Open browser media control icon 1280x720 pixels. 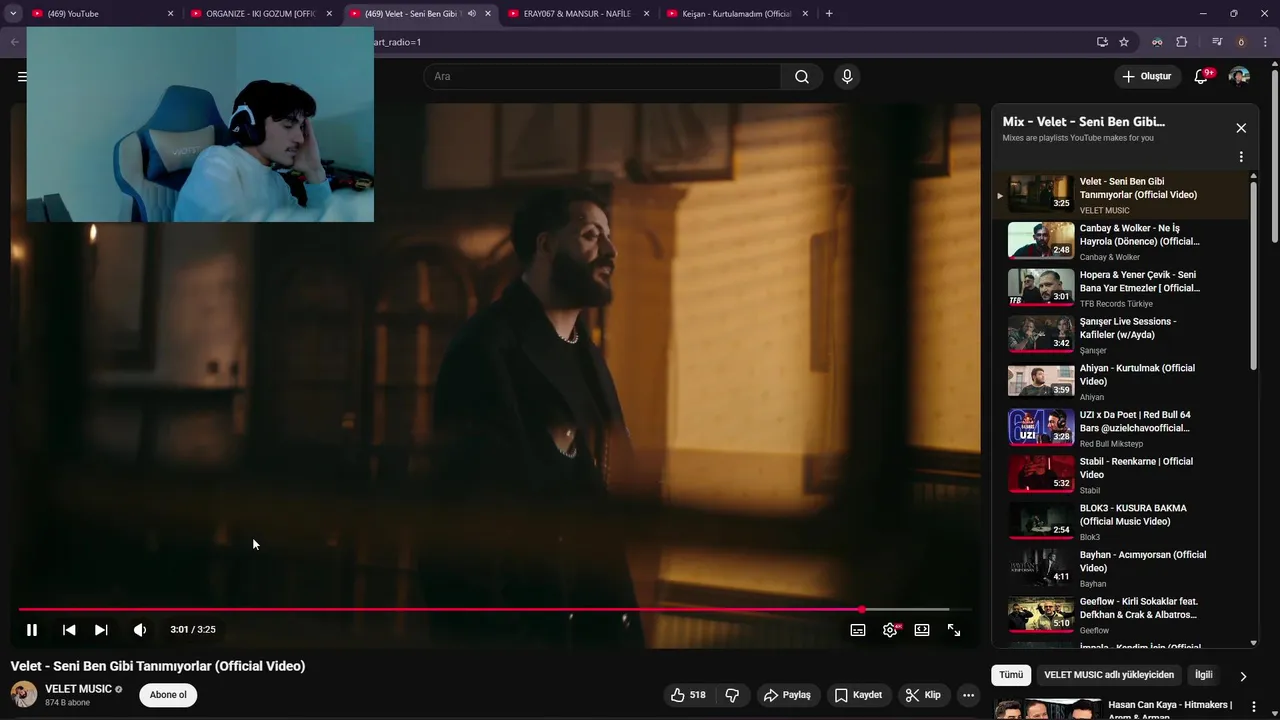1217,42
